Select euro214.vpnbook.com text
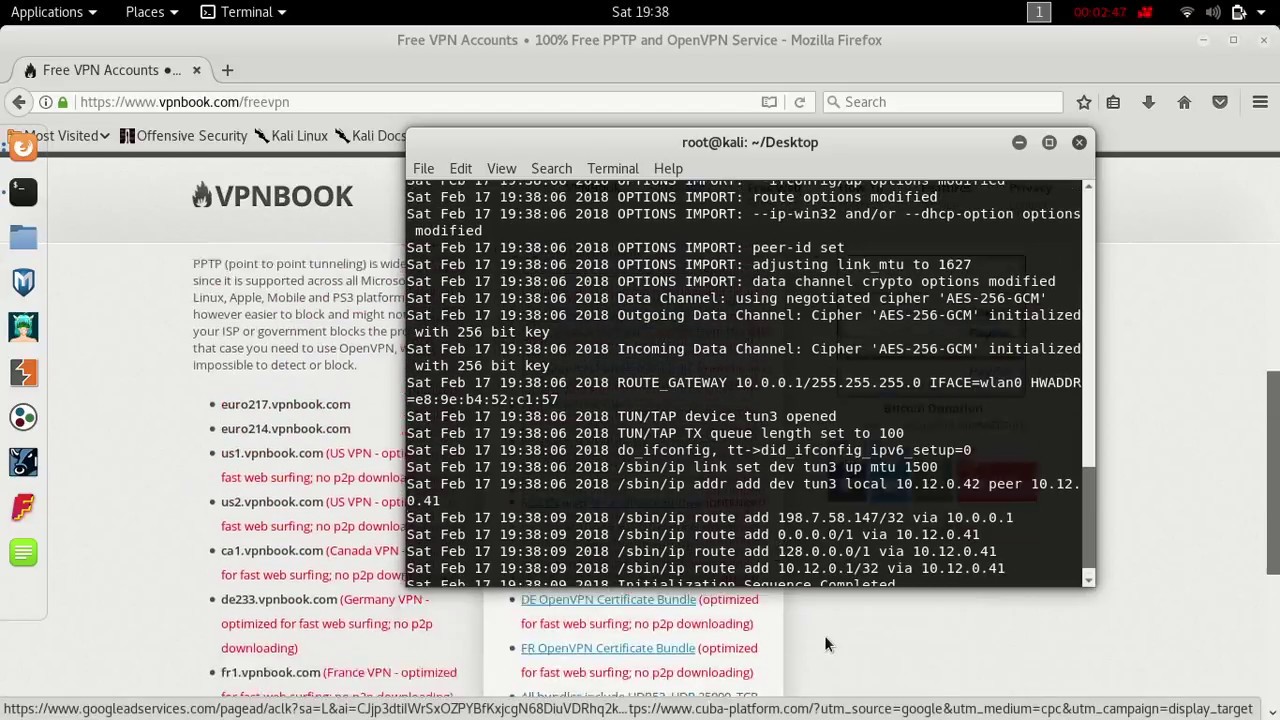1280x720 pixels. pos(285,429)
